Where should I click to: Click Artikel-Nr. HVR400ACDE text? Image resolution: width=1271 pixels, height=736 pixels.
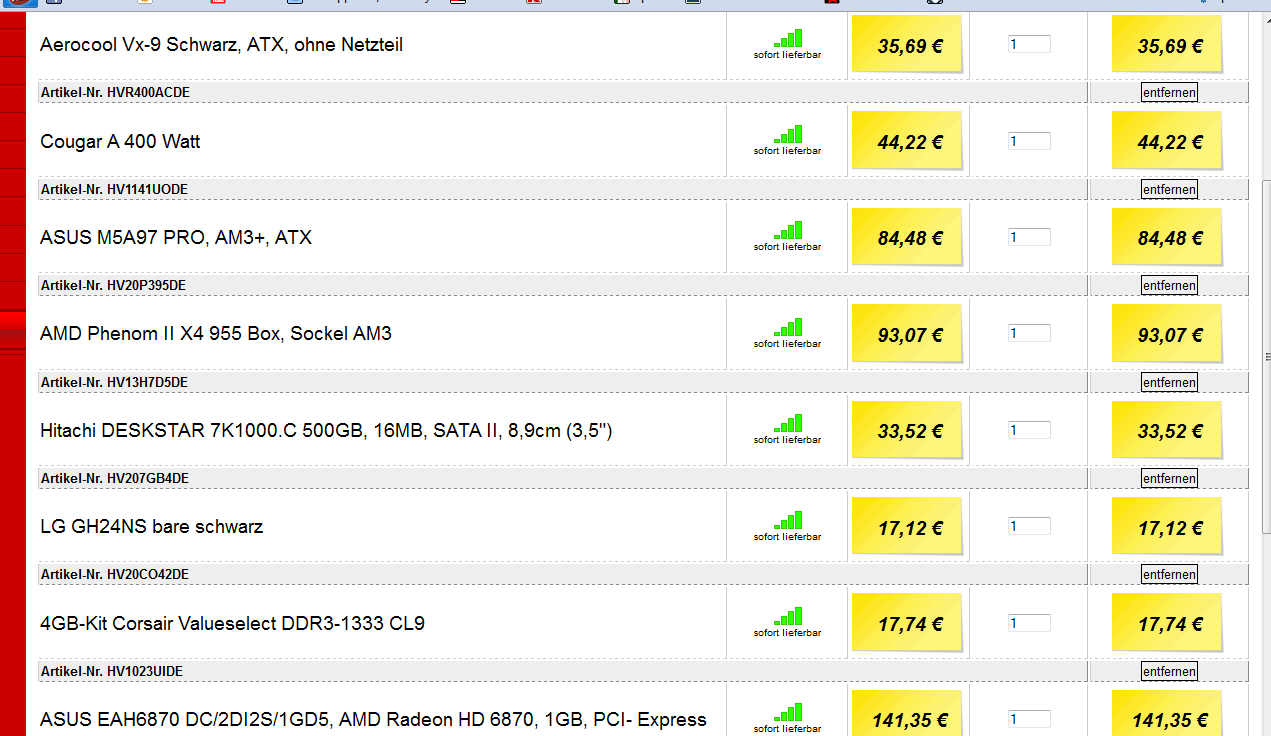point(115,92)
